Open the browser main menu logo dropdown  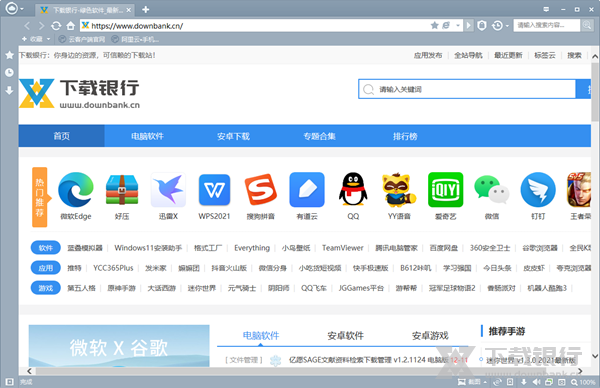pyautogui.click(x=15, y=8)
